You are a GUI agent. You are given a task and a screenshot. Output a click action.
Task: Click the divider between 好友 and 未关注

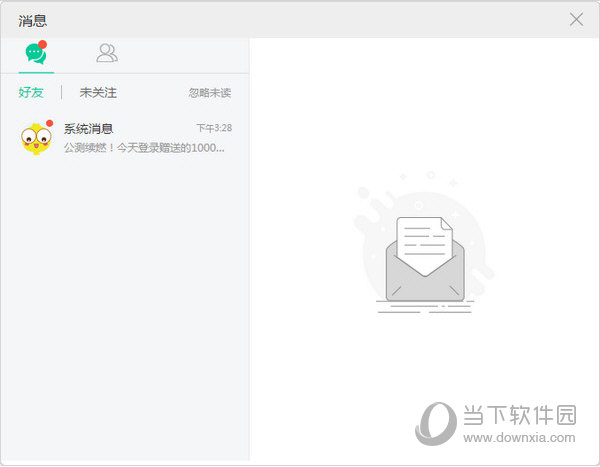(62, 93)
